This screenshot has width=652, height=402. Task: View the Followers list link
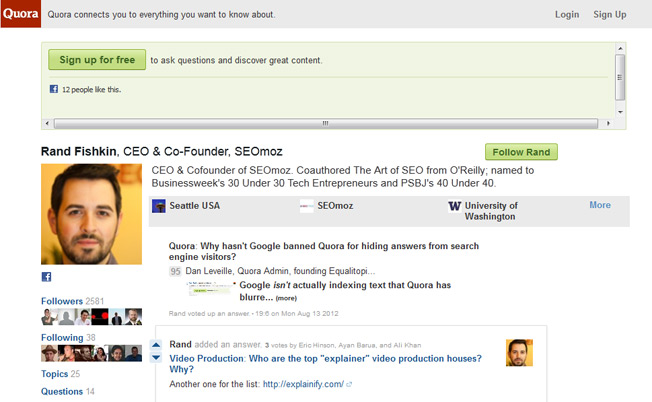[62, 300]
